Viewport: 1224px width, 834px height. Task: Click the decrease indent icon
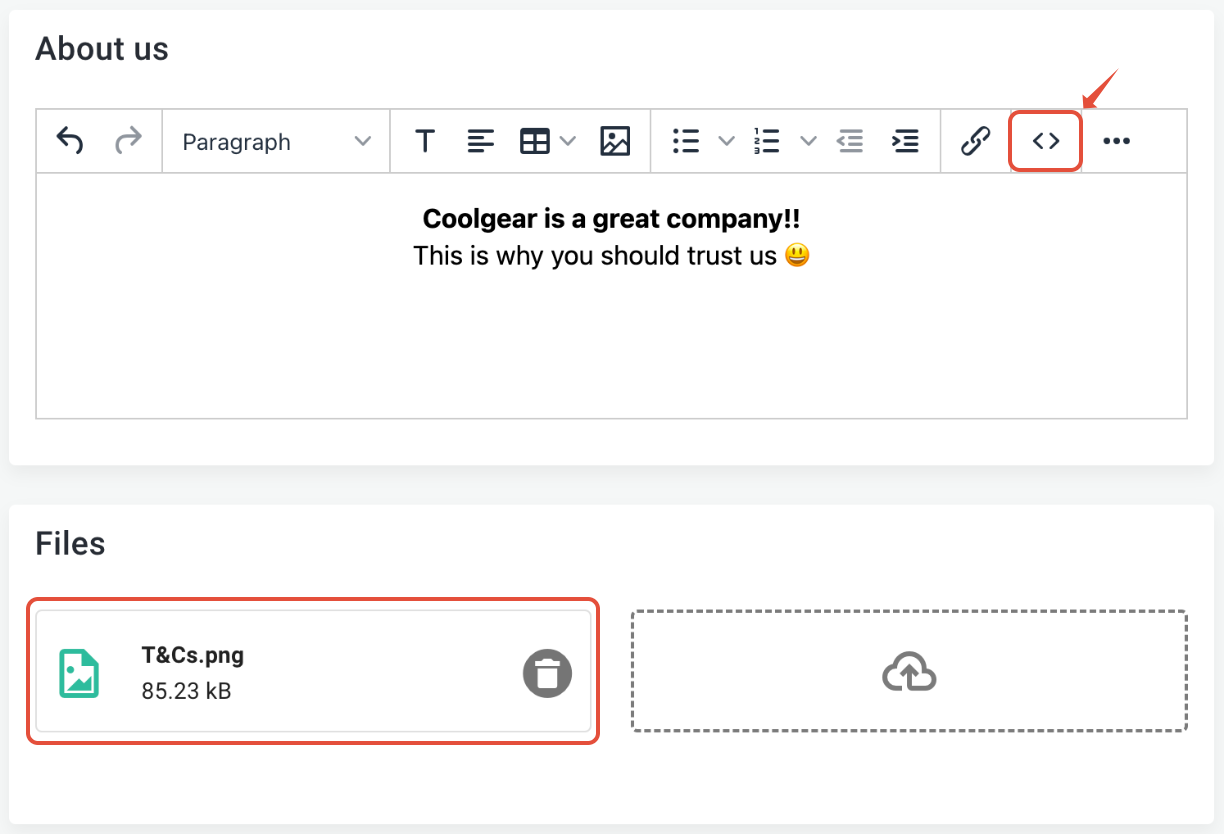850,141
